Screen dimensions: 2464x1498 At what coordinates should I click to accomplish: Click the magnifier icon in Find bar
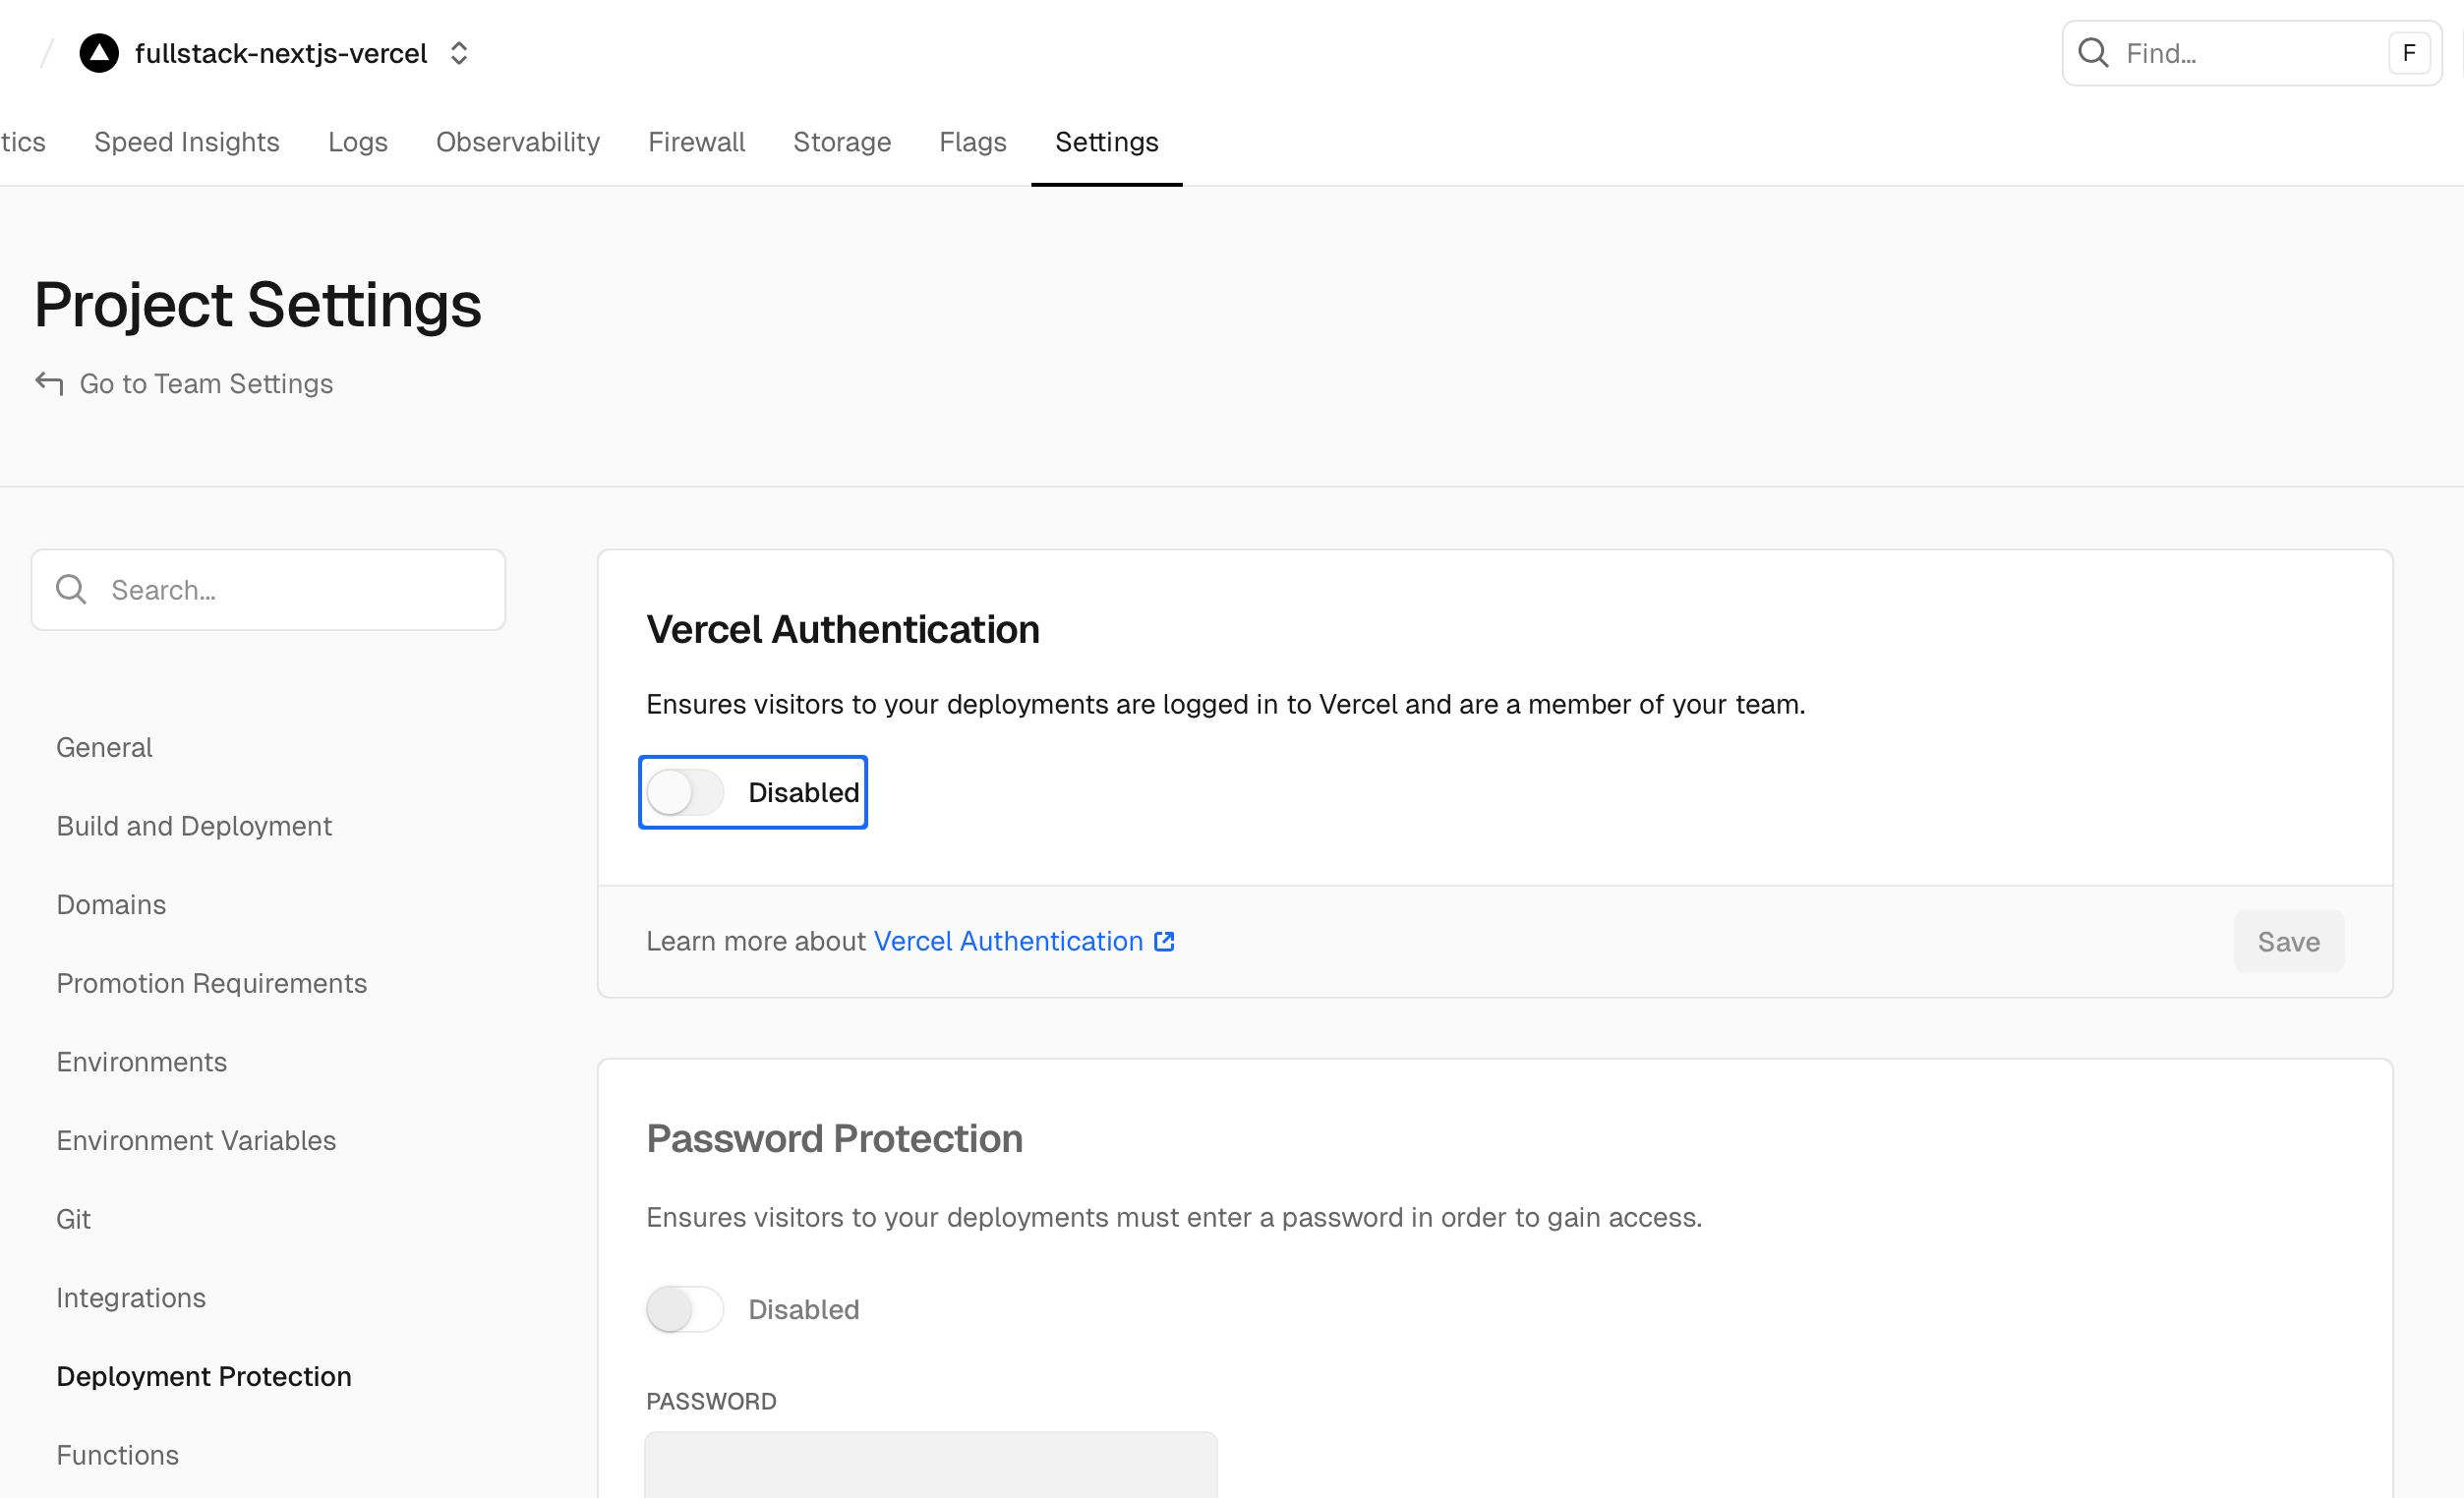2093,53
